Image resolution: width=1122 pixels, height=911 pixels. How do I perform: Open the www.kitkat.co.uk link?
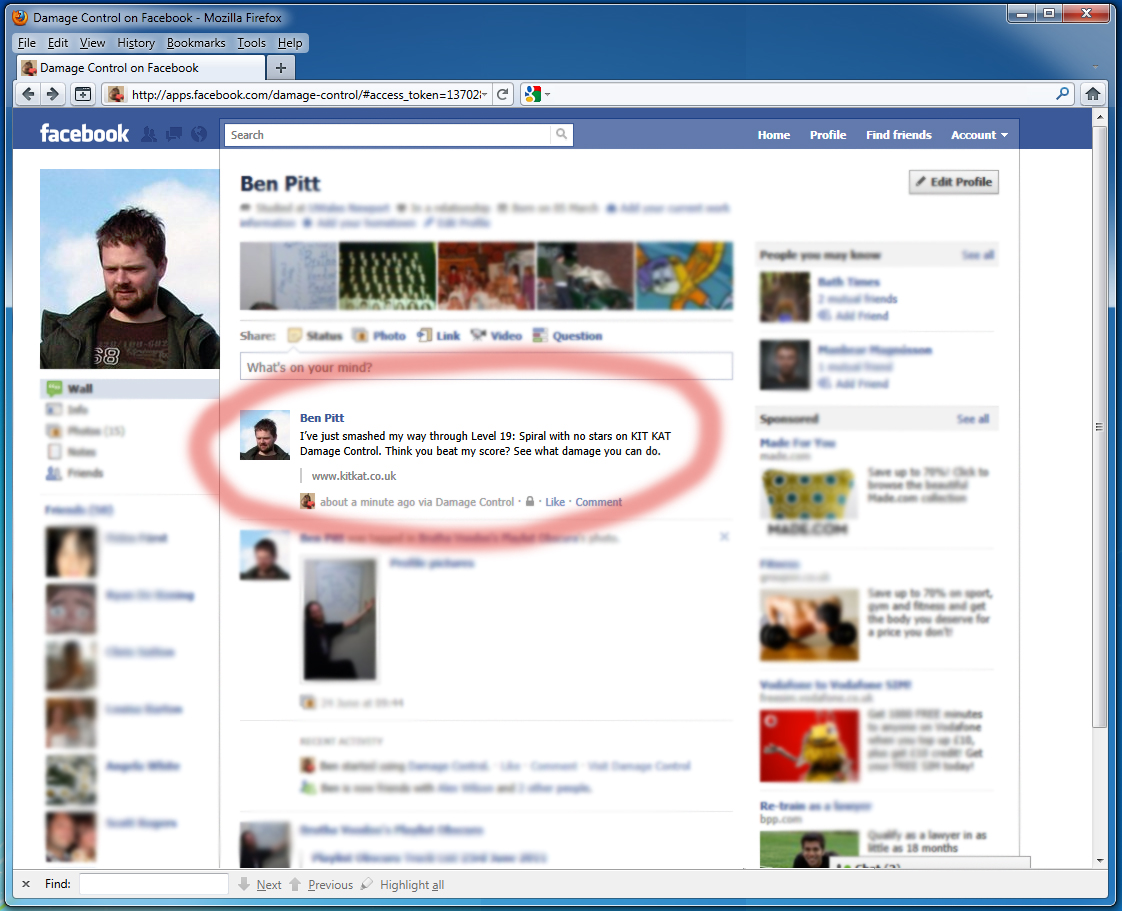pos(354,476)
